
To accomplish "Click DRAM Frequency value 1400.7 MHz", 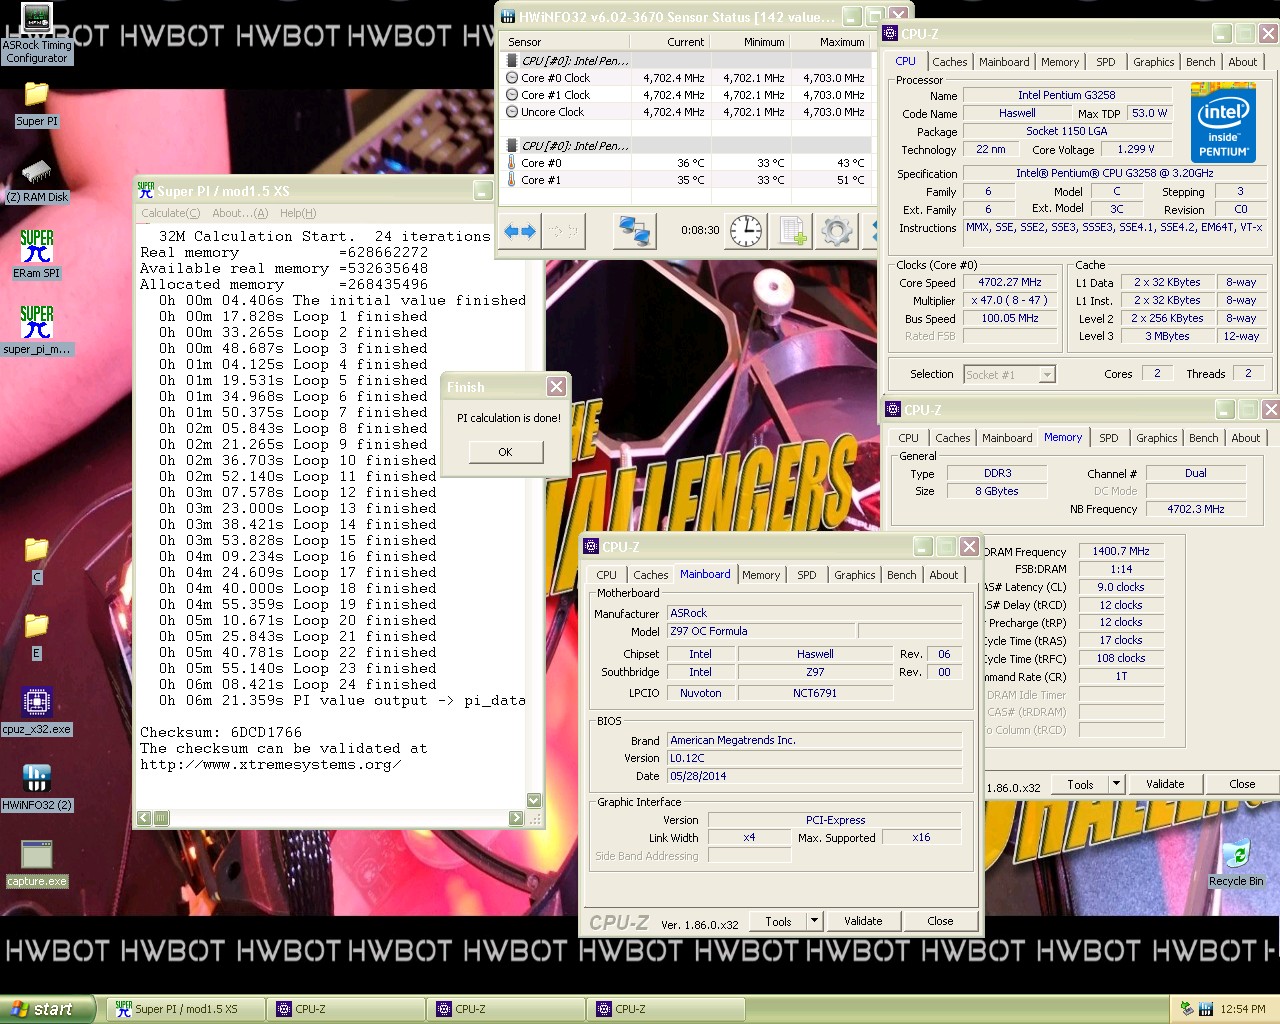I will pos(1120,551).
